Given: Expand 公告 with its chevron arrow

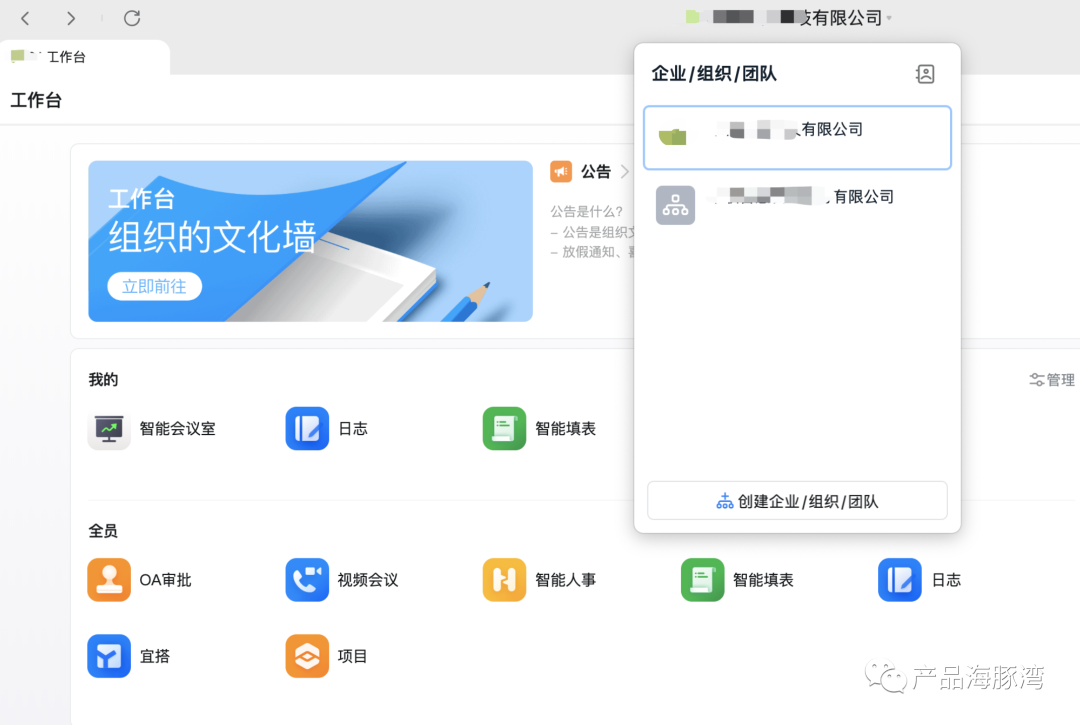Looking at the screenshot, I should pyautogui.click(x=625, y=171).
